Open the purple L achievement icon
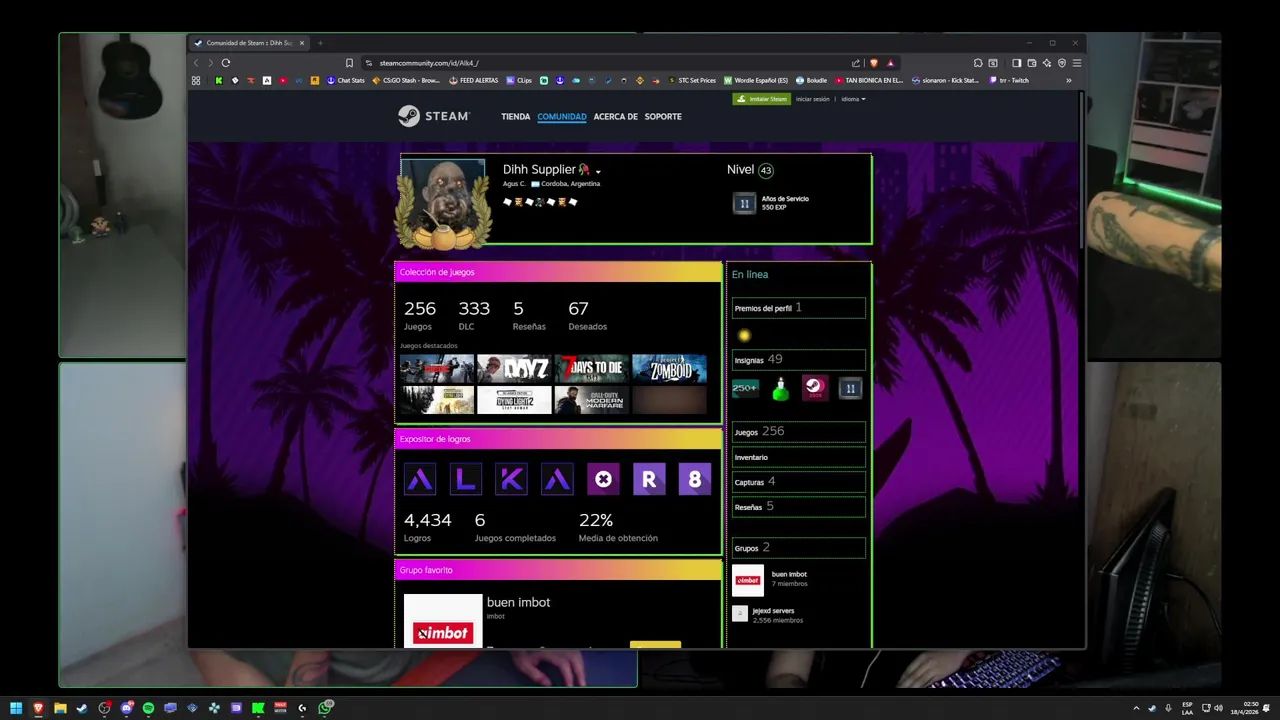This screenshot has width=1280, height=720. [466, 479]
